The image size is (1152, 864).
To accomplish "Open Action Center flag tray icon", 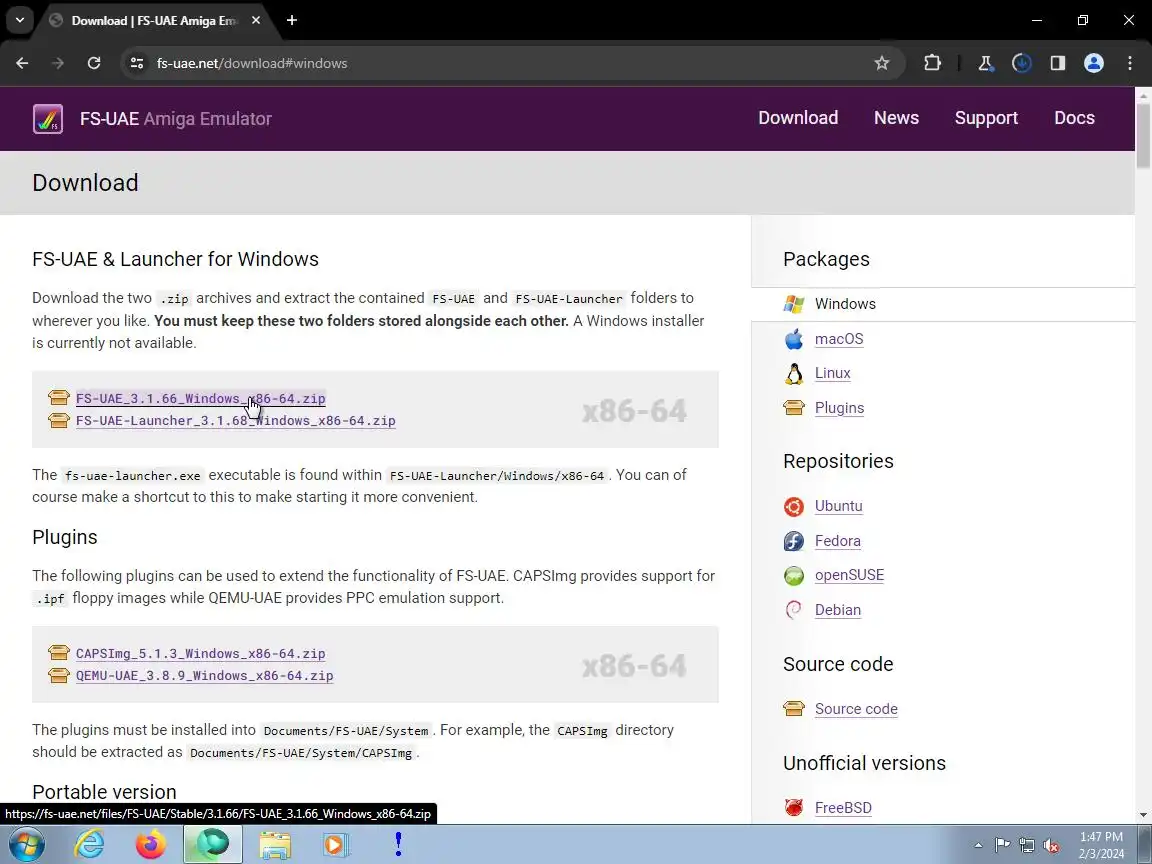I will tap(1002, 846).
